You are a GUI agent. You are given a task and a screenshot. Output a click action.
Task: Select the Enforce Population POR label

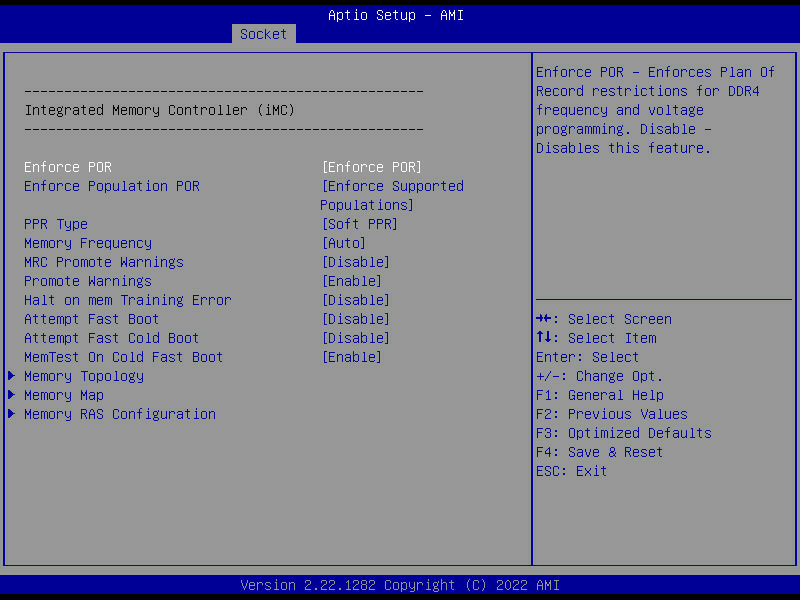click(112, 186)
